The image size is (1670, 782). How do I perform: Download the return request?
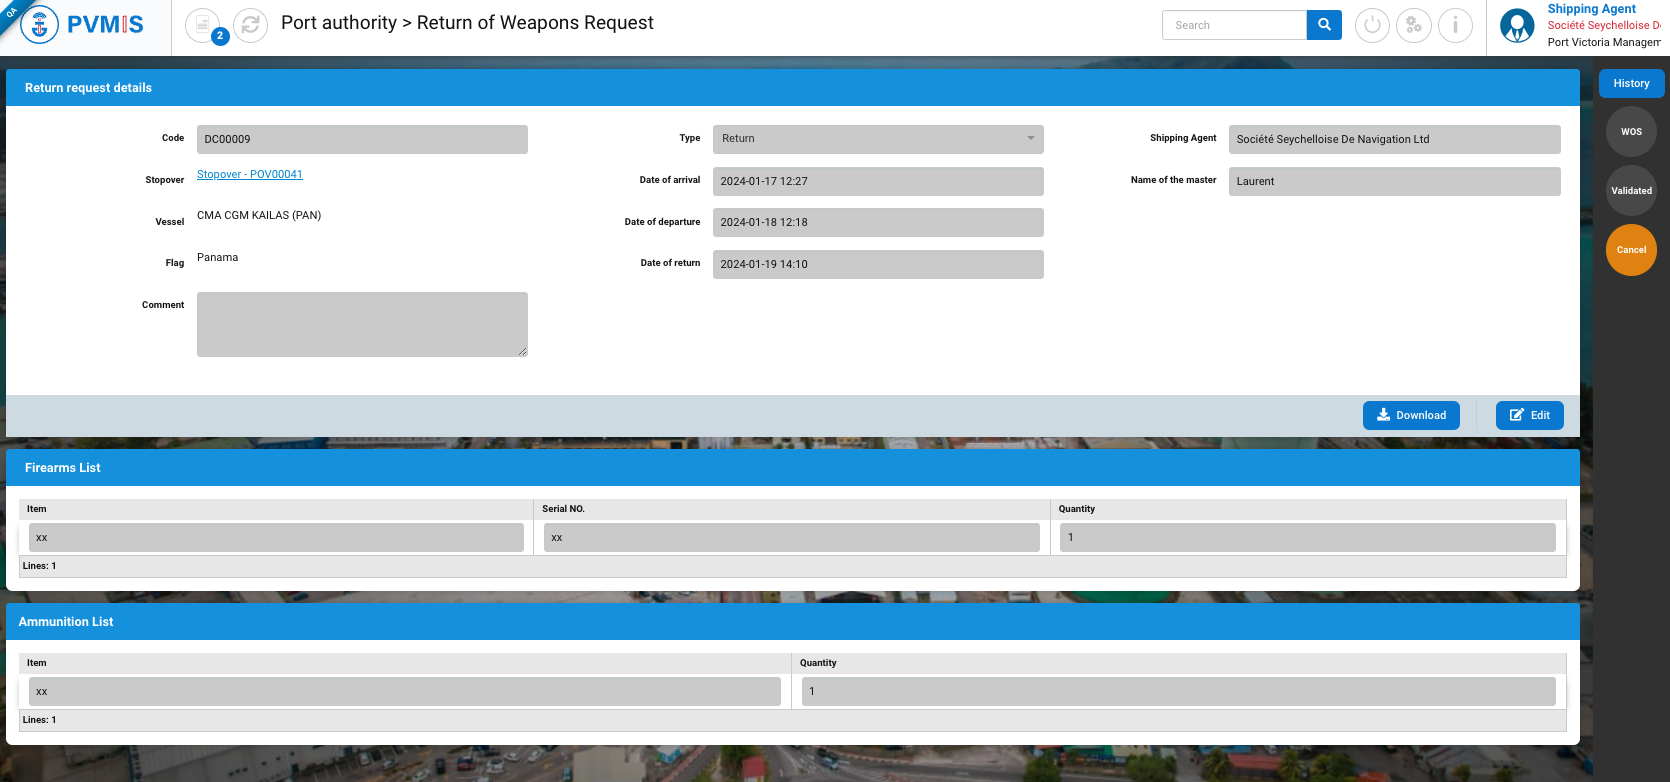1410,415
